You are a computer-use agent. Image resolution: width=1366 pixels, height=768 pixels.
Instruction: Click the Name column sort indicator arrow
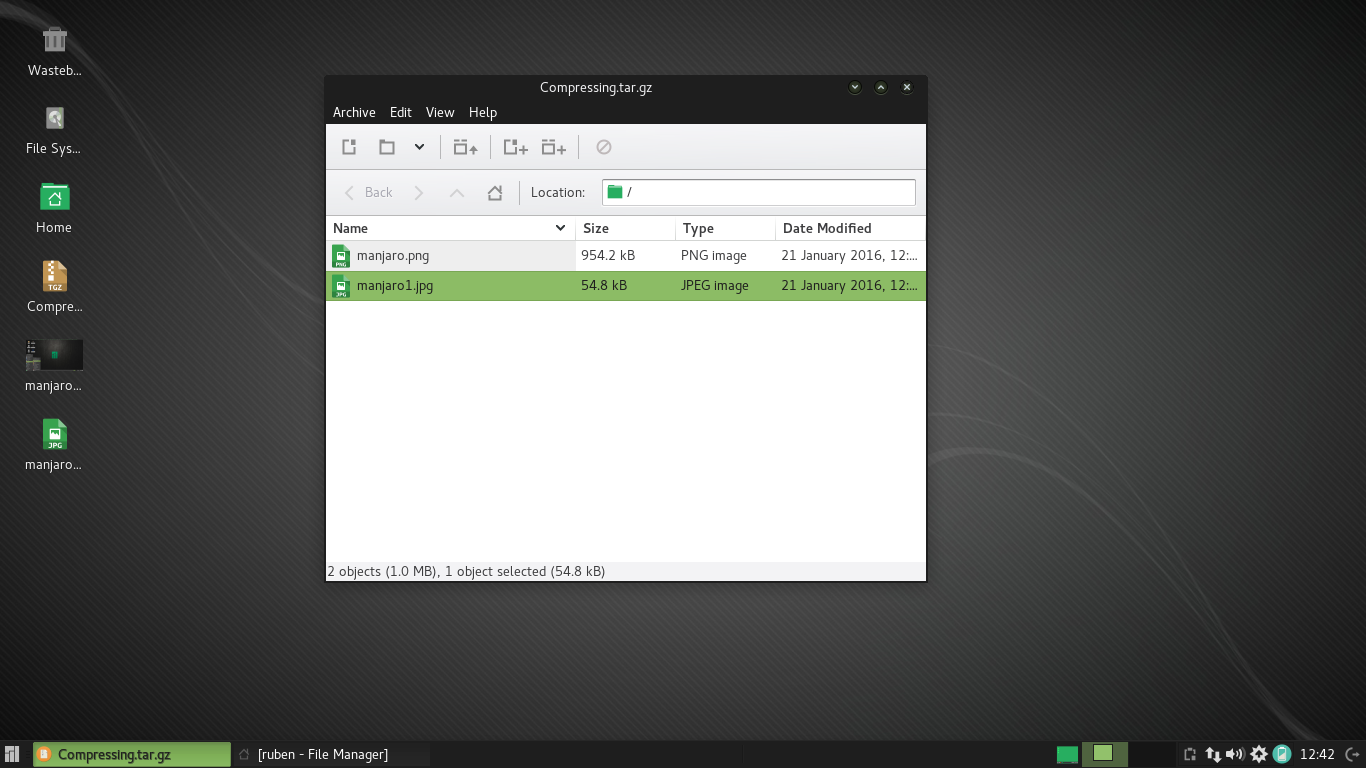[561, 228]
